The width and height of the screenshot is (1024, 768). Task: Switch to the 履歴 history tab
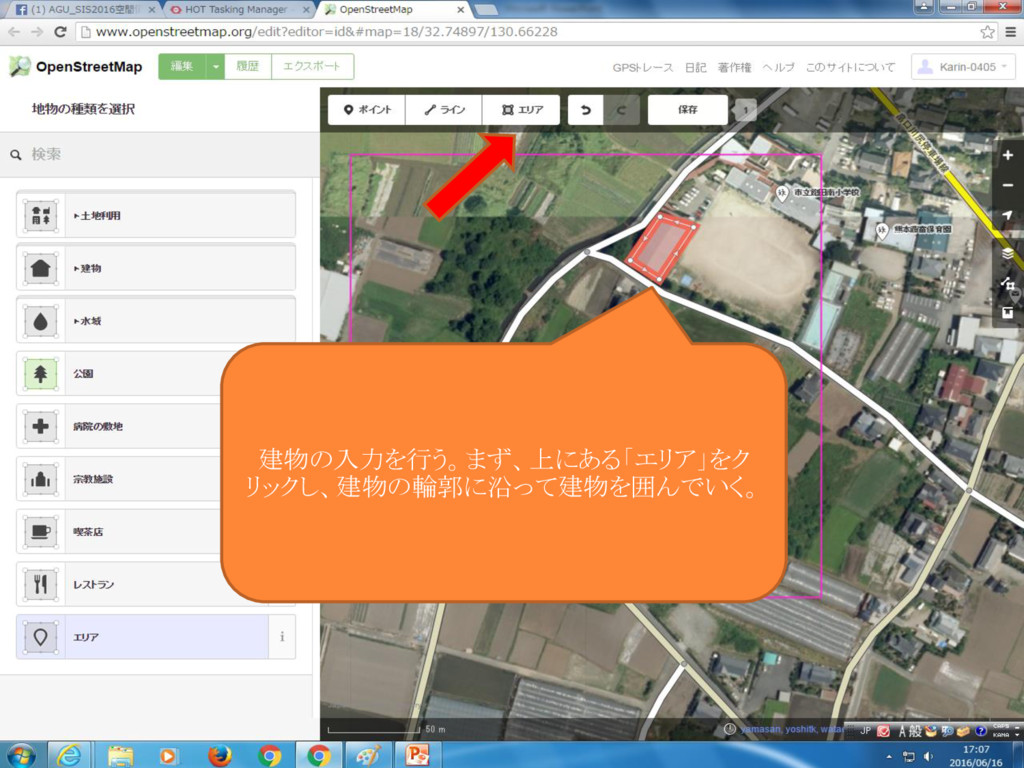(x=248, y=67)
